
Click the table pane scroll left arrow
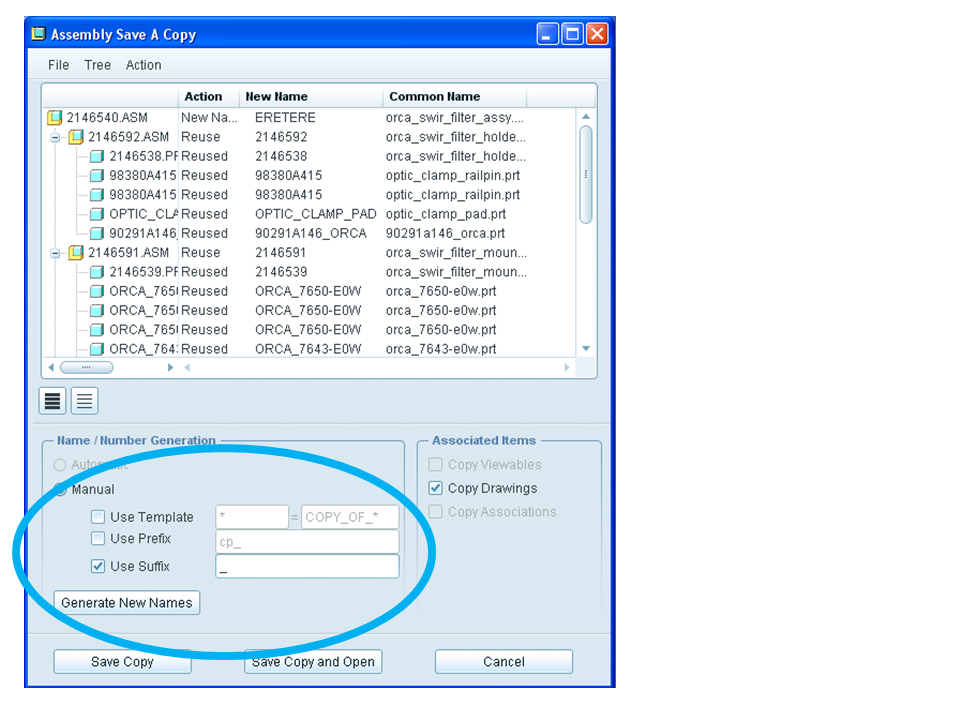187,367
